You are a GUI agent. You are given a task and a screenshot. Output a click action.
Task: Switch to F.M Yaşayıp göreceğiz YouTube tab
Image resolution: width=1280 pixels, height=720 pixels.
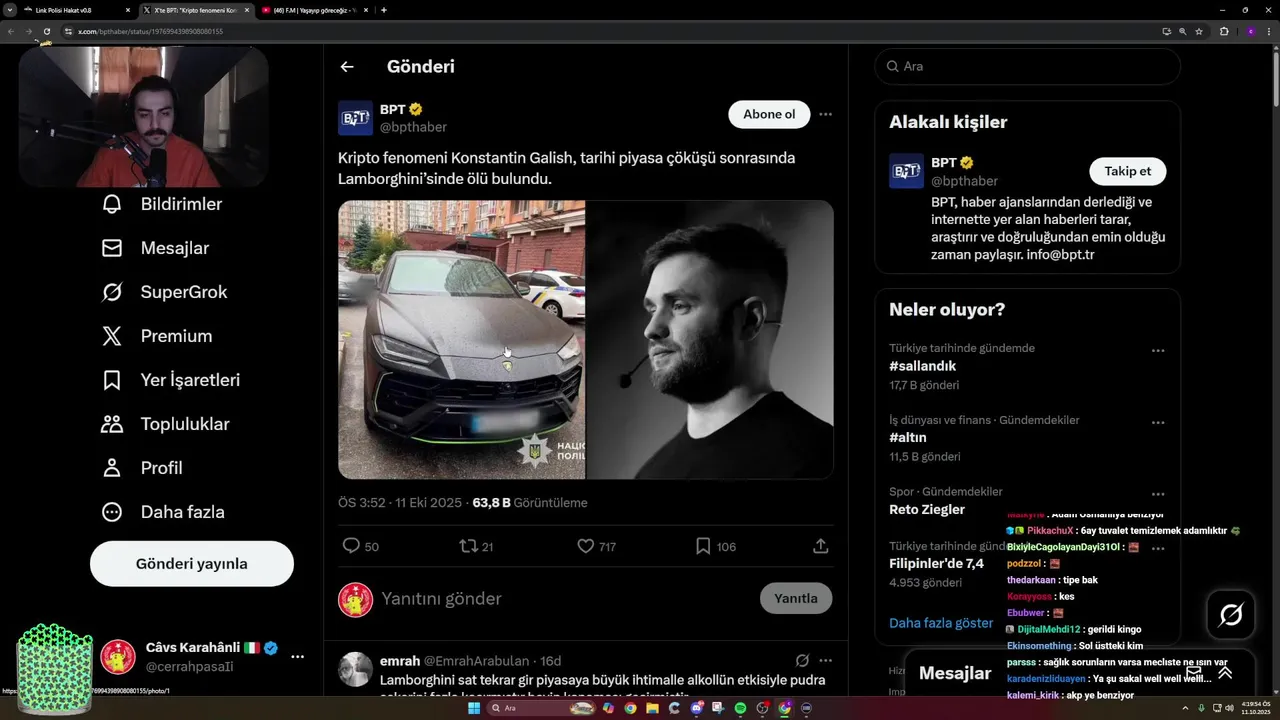[316, 10]
